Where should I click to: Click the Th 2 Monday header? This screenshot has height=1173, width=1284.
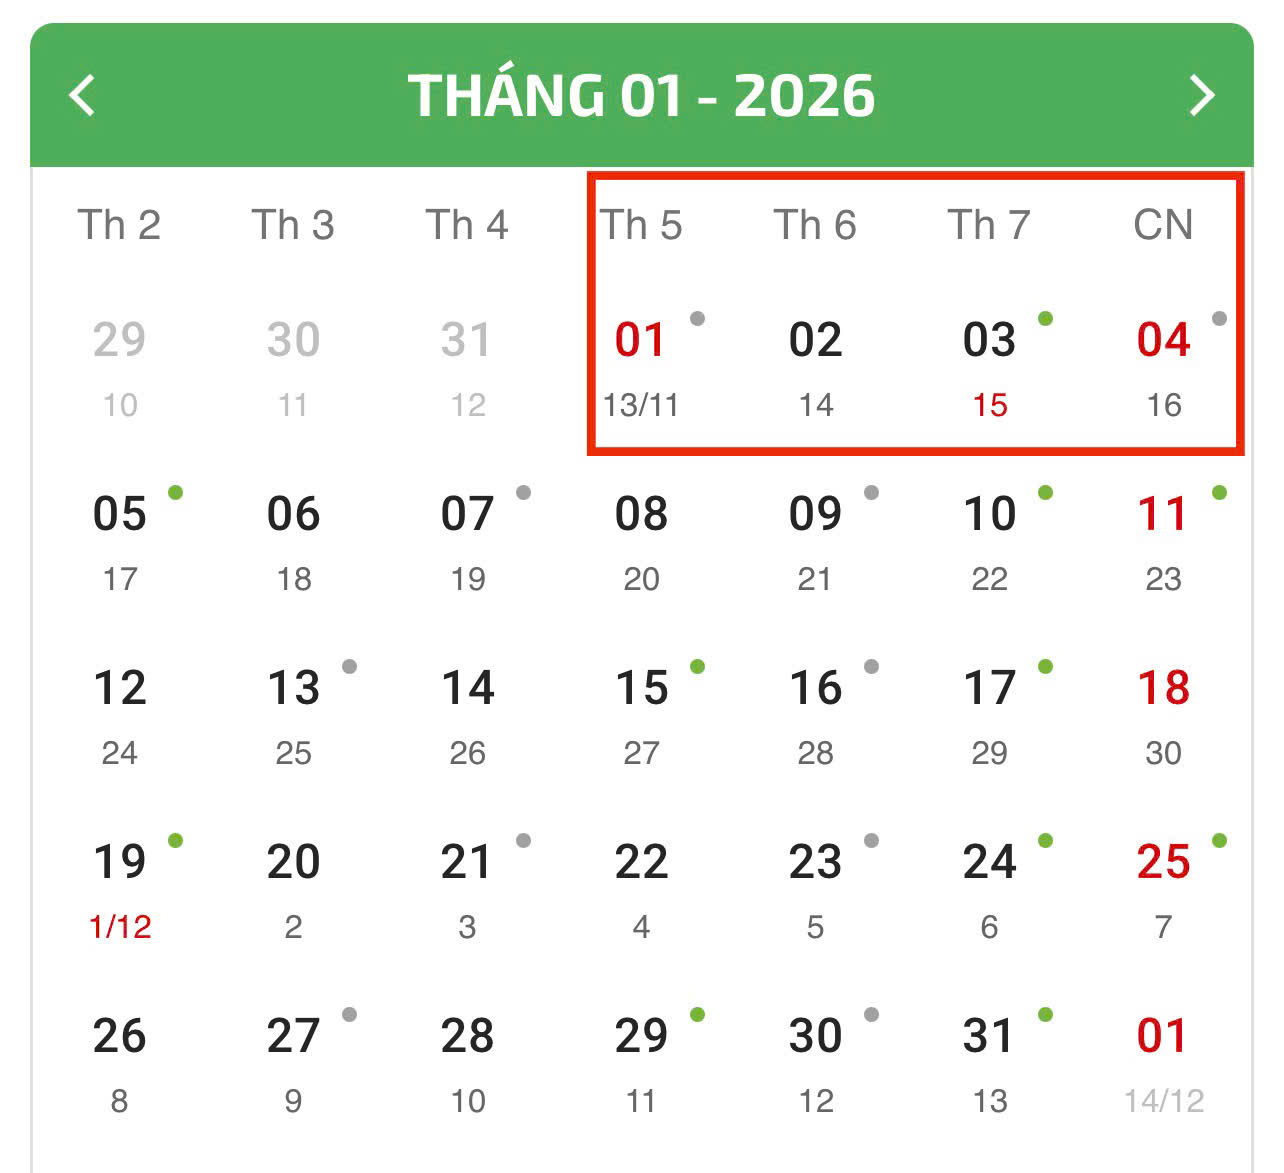pos(120,226)
